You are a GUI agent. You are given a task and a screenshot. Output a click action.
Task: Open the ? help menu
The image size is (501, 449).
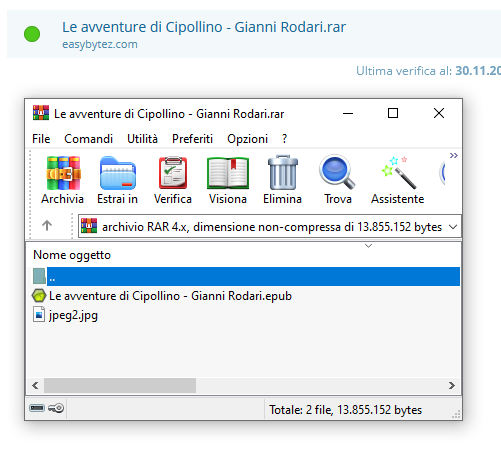[284, 139]
